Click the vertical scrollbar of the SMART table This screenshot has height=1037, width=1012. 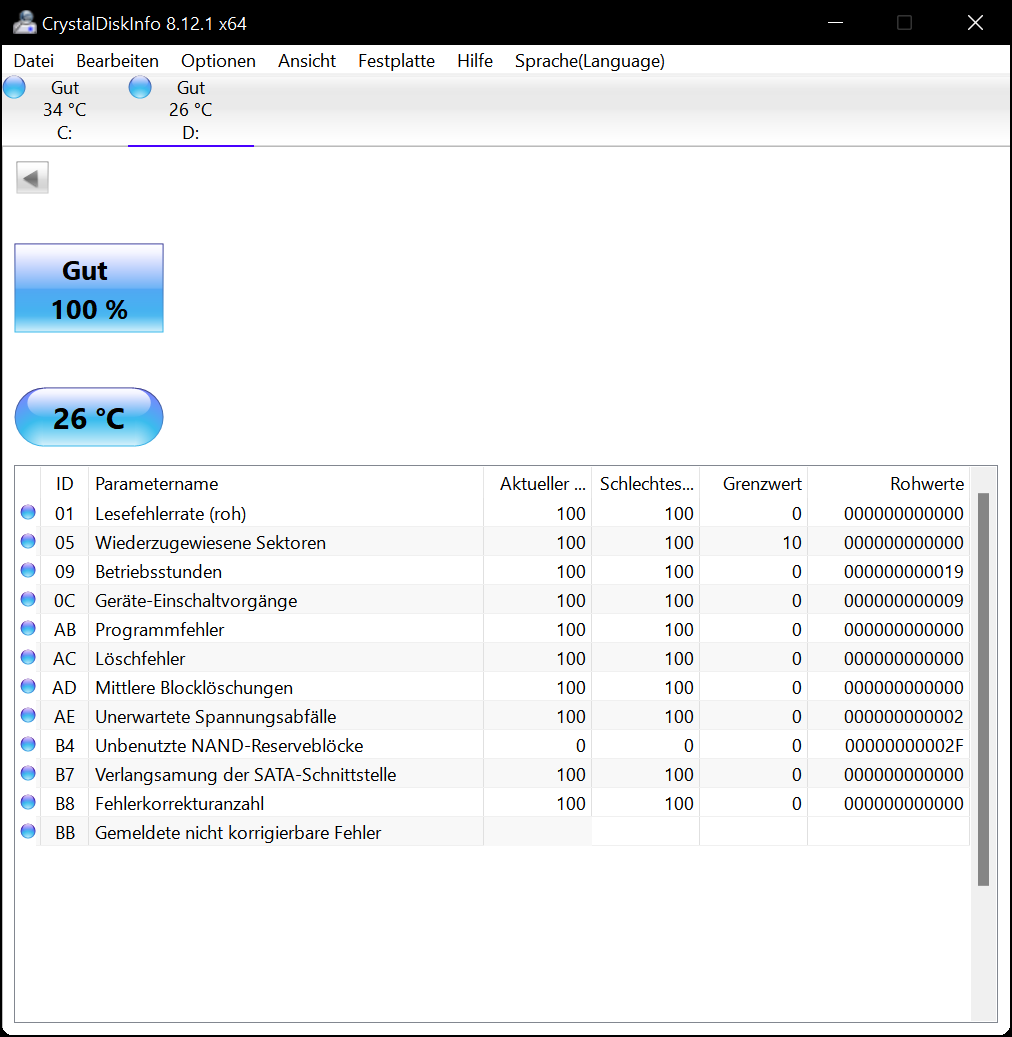[x=984, y=688]
